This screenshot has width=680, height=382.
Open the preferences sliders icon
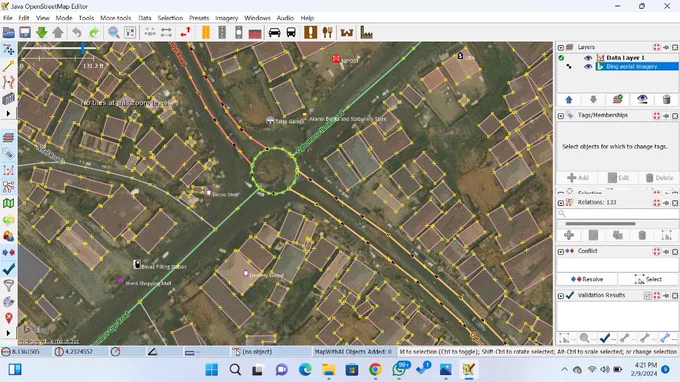tap(130, 33)
